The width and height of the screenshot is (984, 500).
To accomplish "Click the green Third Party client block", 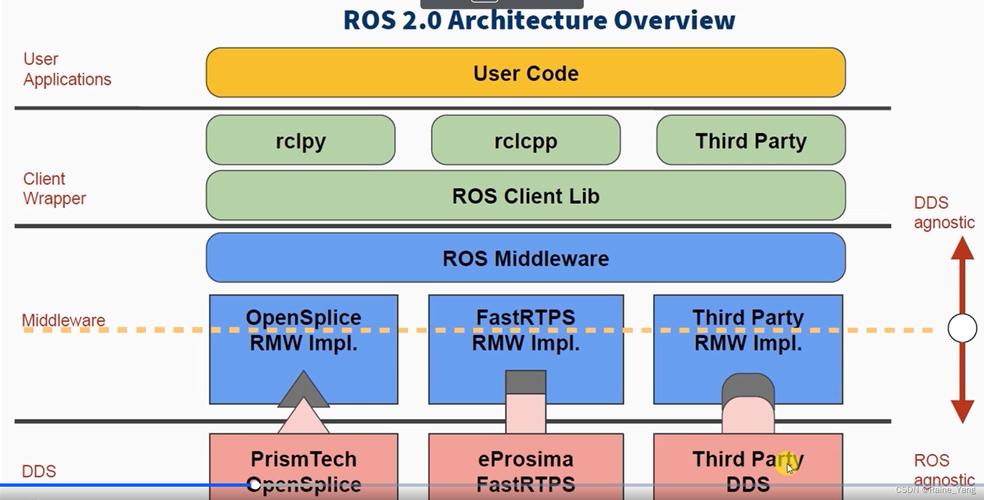I will (x=751, y=140).
